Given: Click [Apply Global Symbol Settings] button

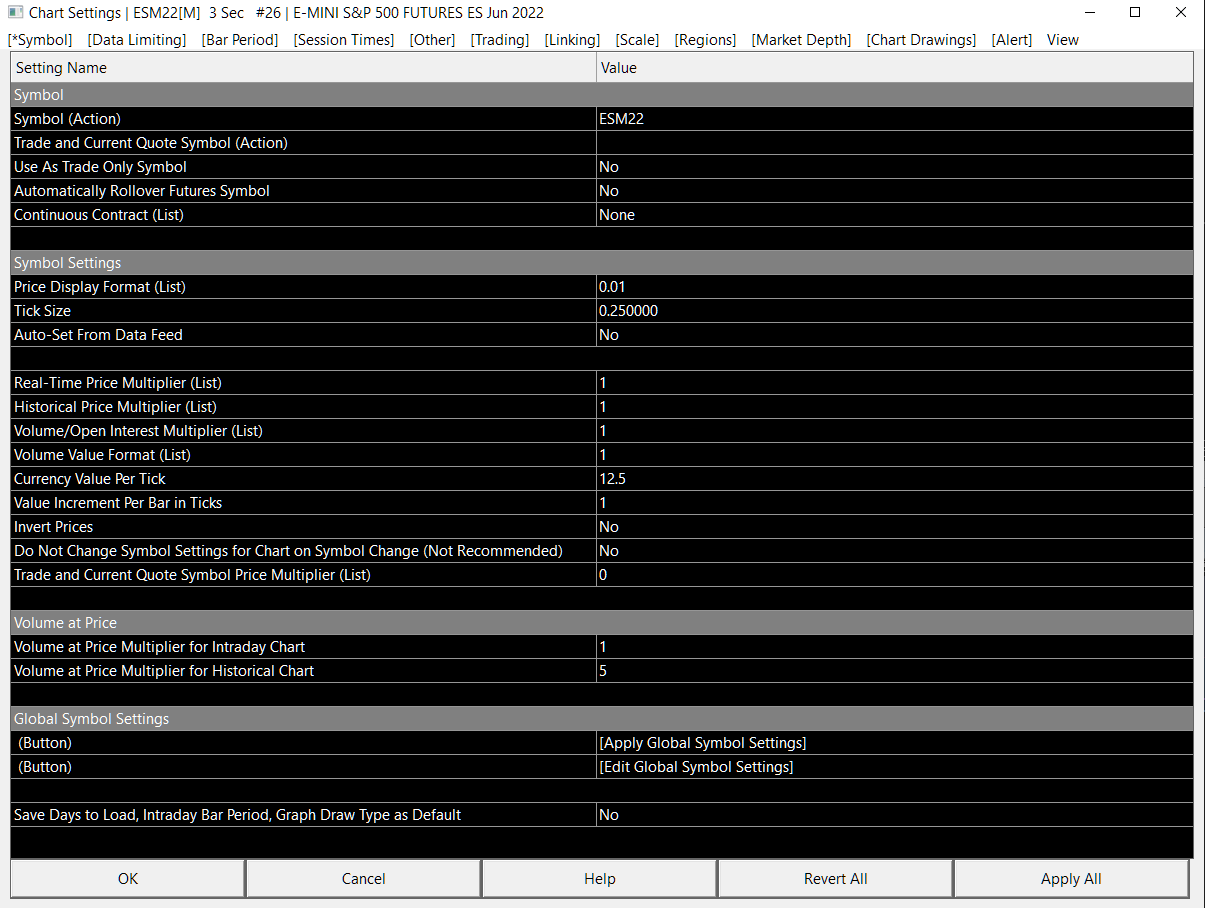Looking at the screenshot, I should pyautogui.click(x=894, y=743).
